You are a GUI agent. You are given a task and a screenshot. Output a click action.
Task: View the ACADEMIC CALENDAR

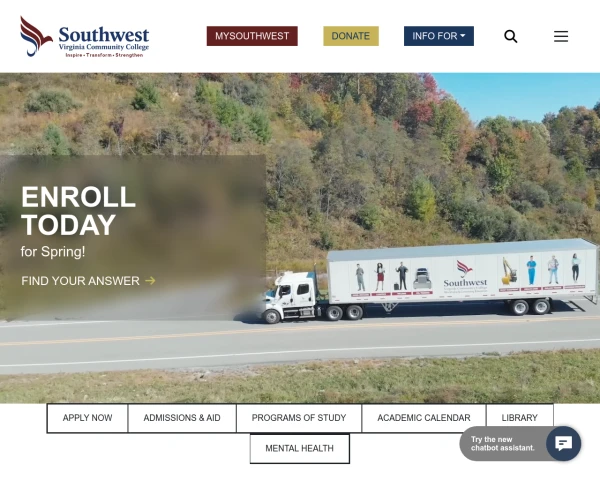(x=424, y=418)
